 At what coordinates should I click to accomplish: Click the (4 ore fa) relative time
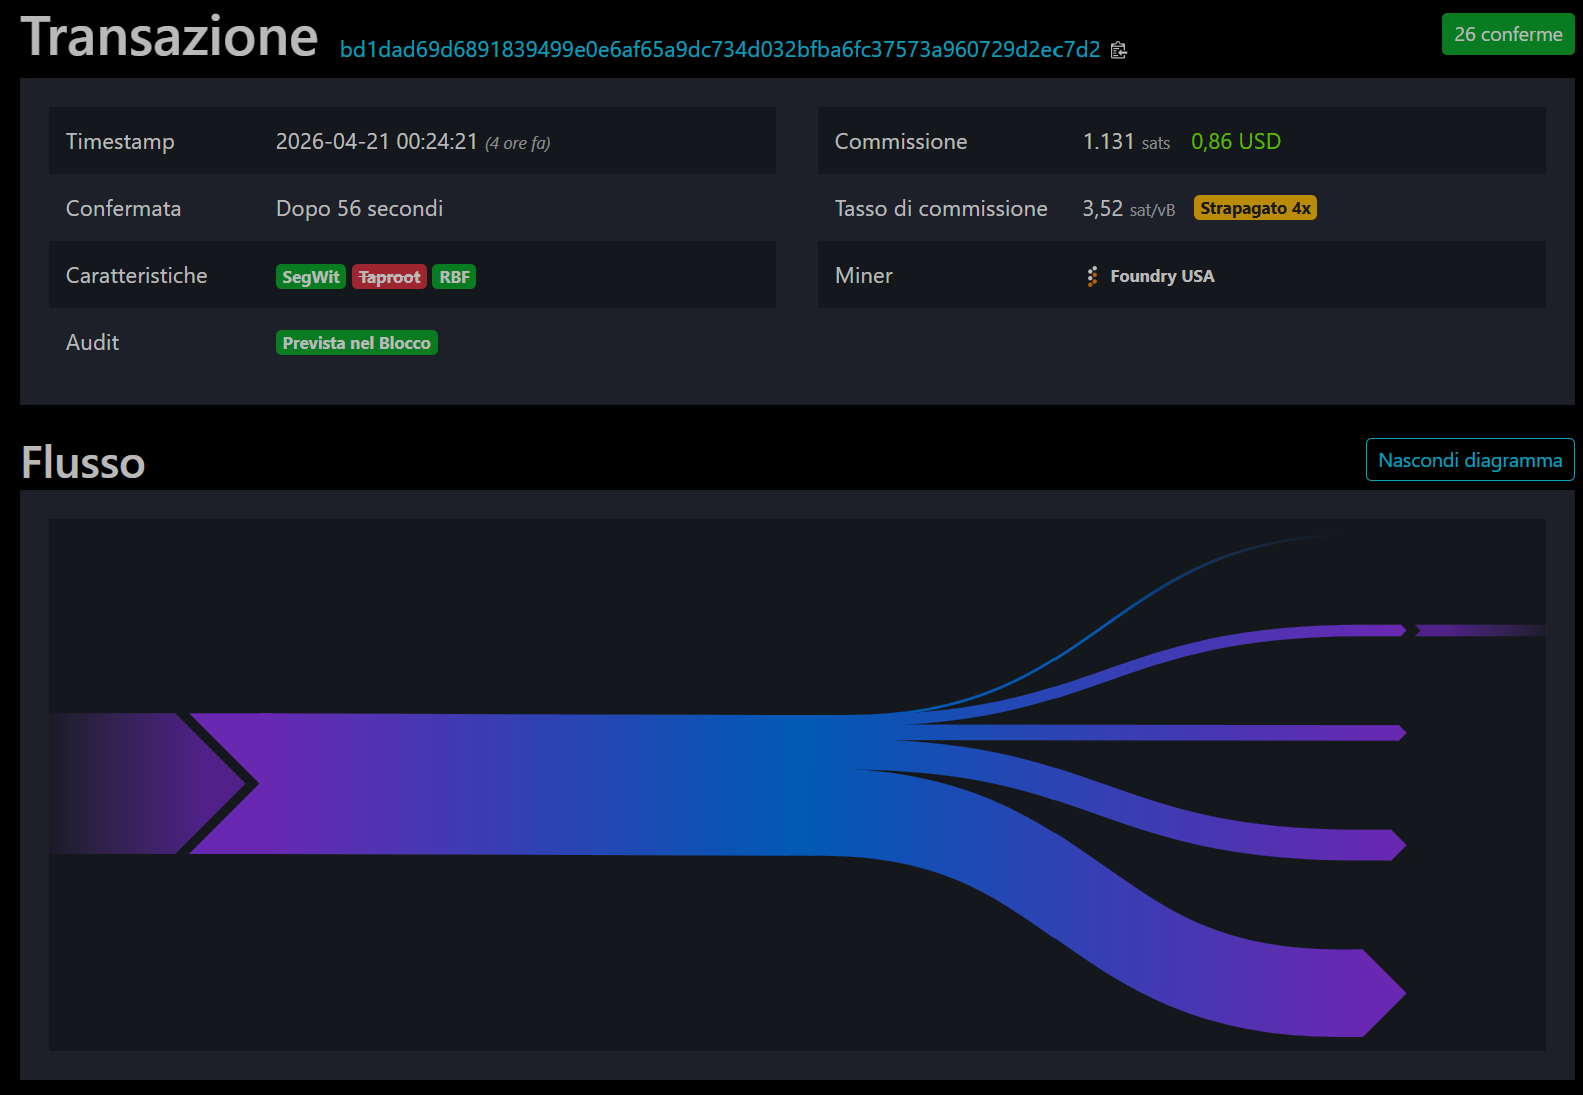518,143
